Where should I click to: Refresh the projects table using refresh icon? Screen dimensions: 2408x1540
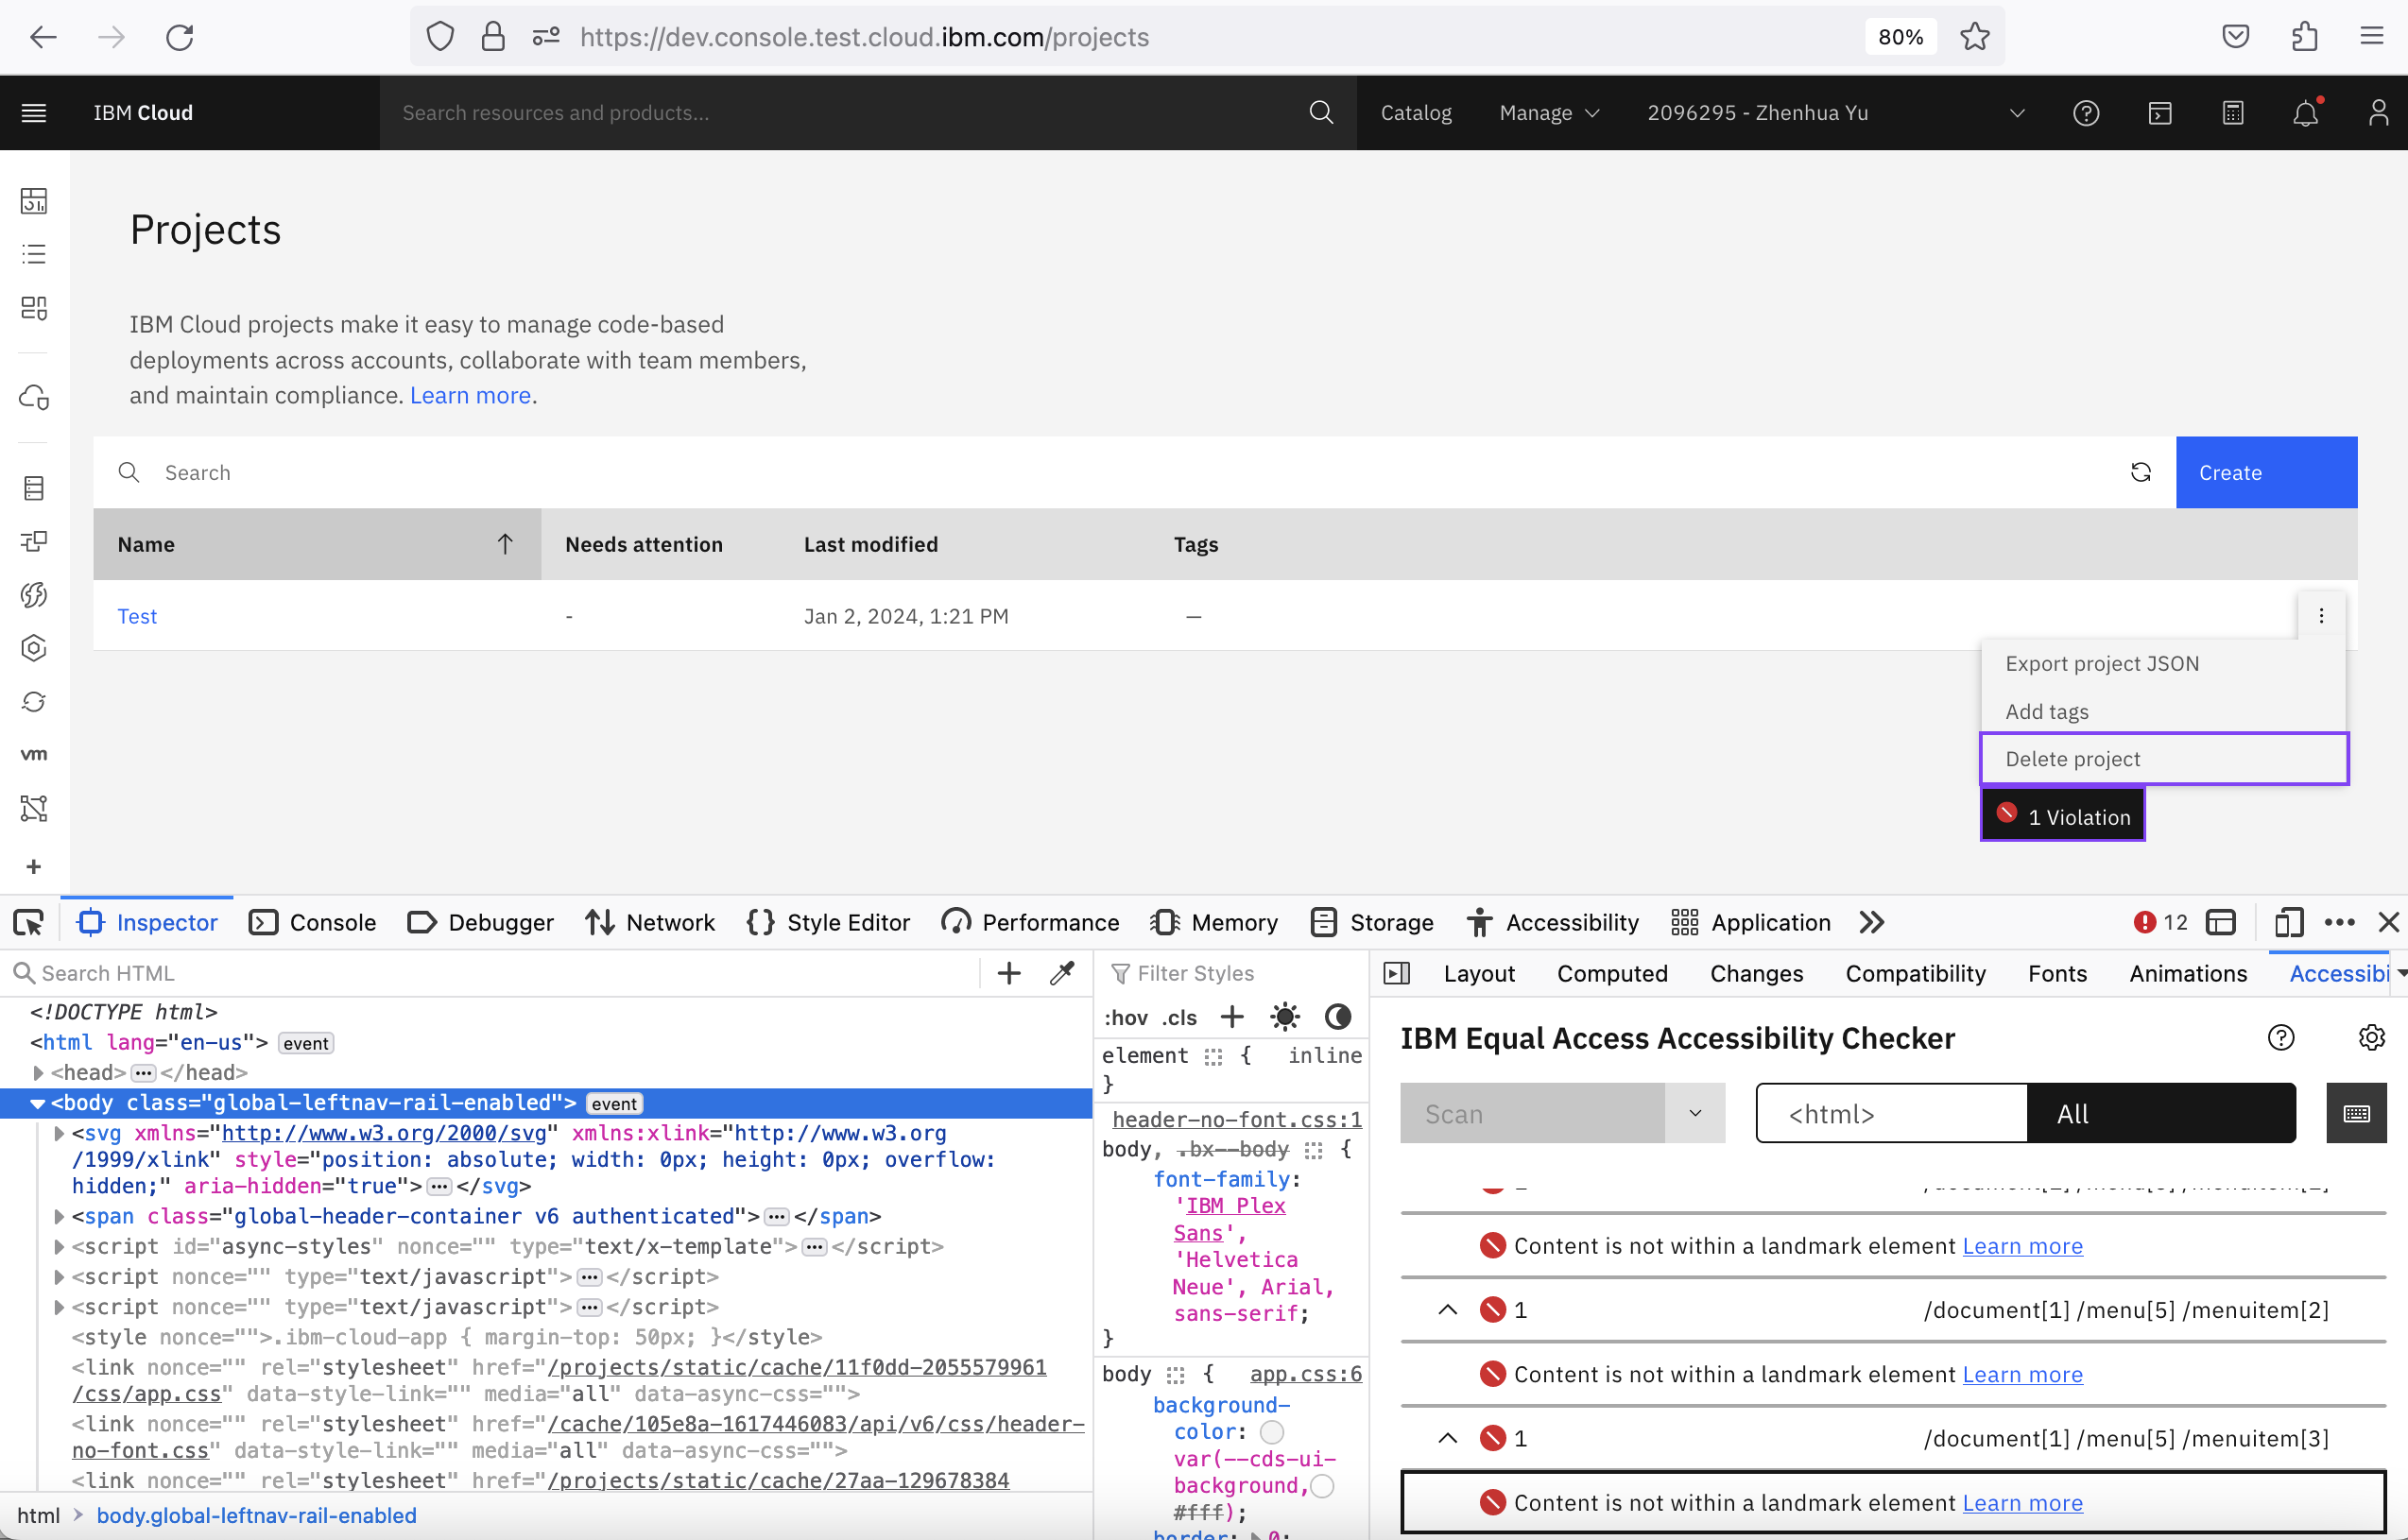[2141, 472]
